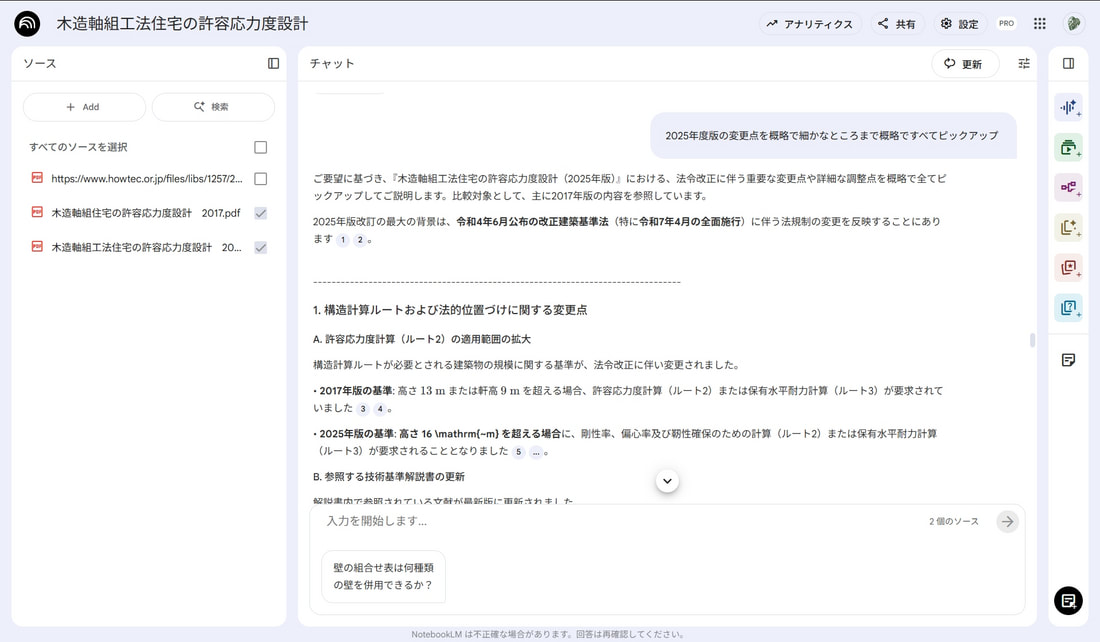The image size is (1100, 642).
Task: Toggle すべてのソースを選択 checkbox
Action: (260, 147)
